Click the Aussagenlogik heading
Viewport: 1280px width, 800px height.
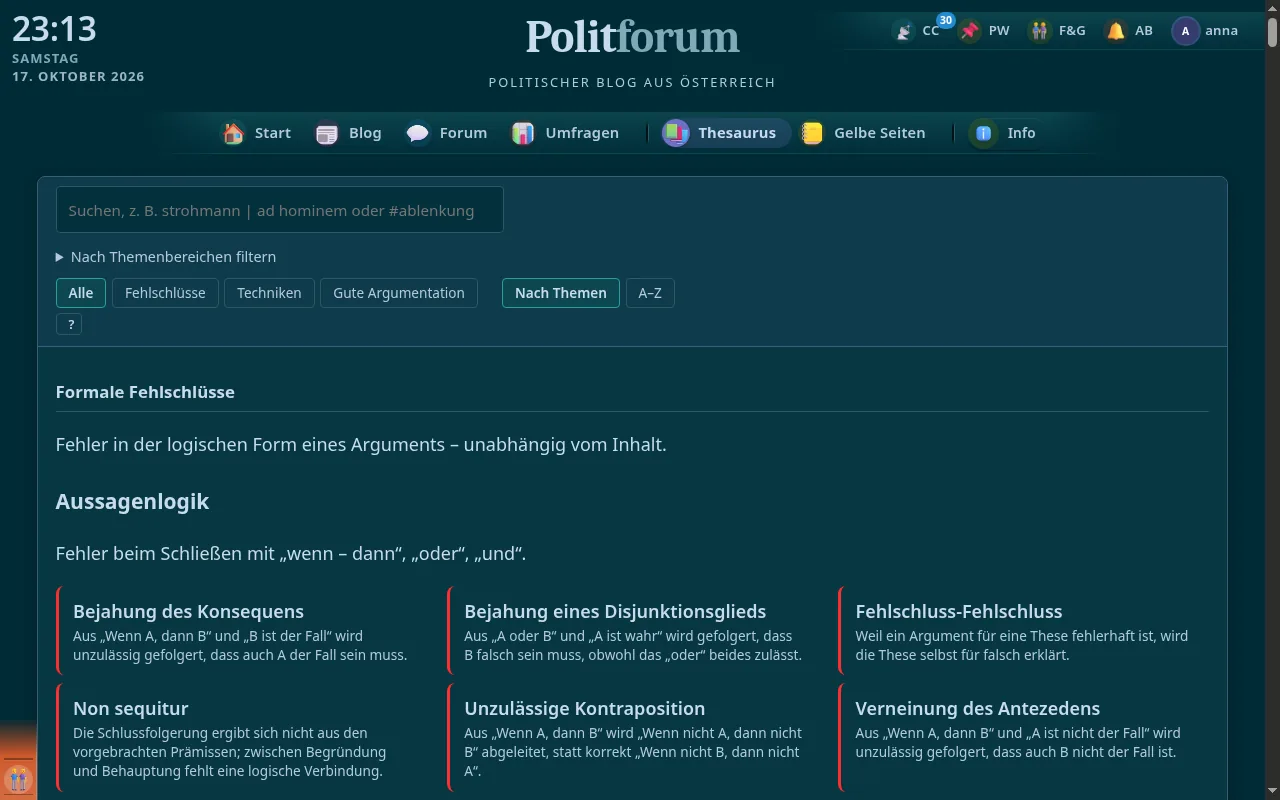(133, 501)
